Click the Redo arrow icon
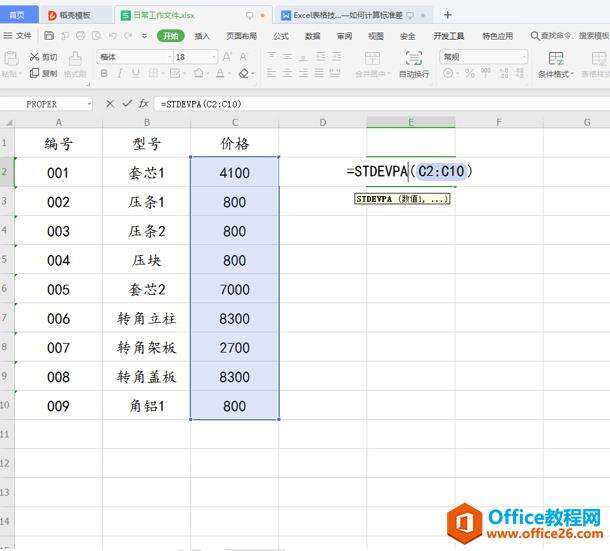Image resolution: width=610 pixels, height=551 pixels. tap(128, 36)
